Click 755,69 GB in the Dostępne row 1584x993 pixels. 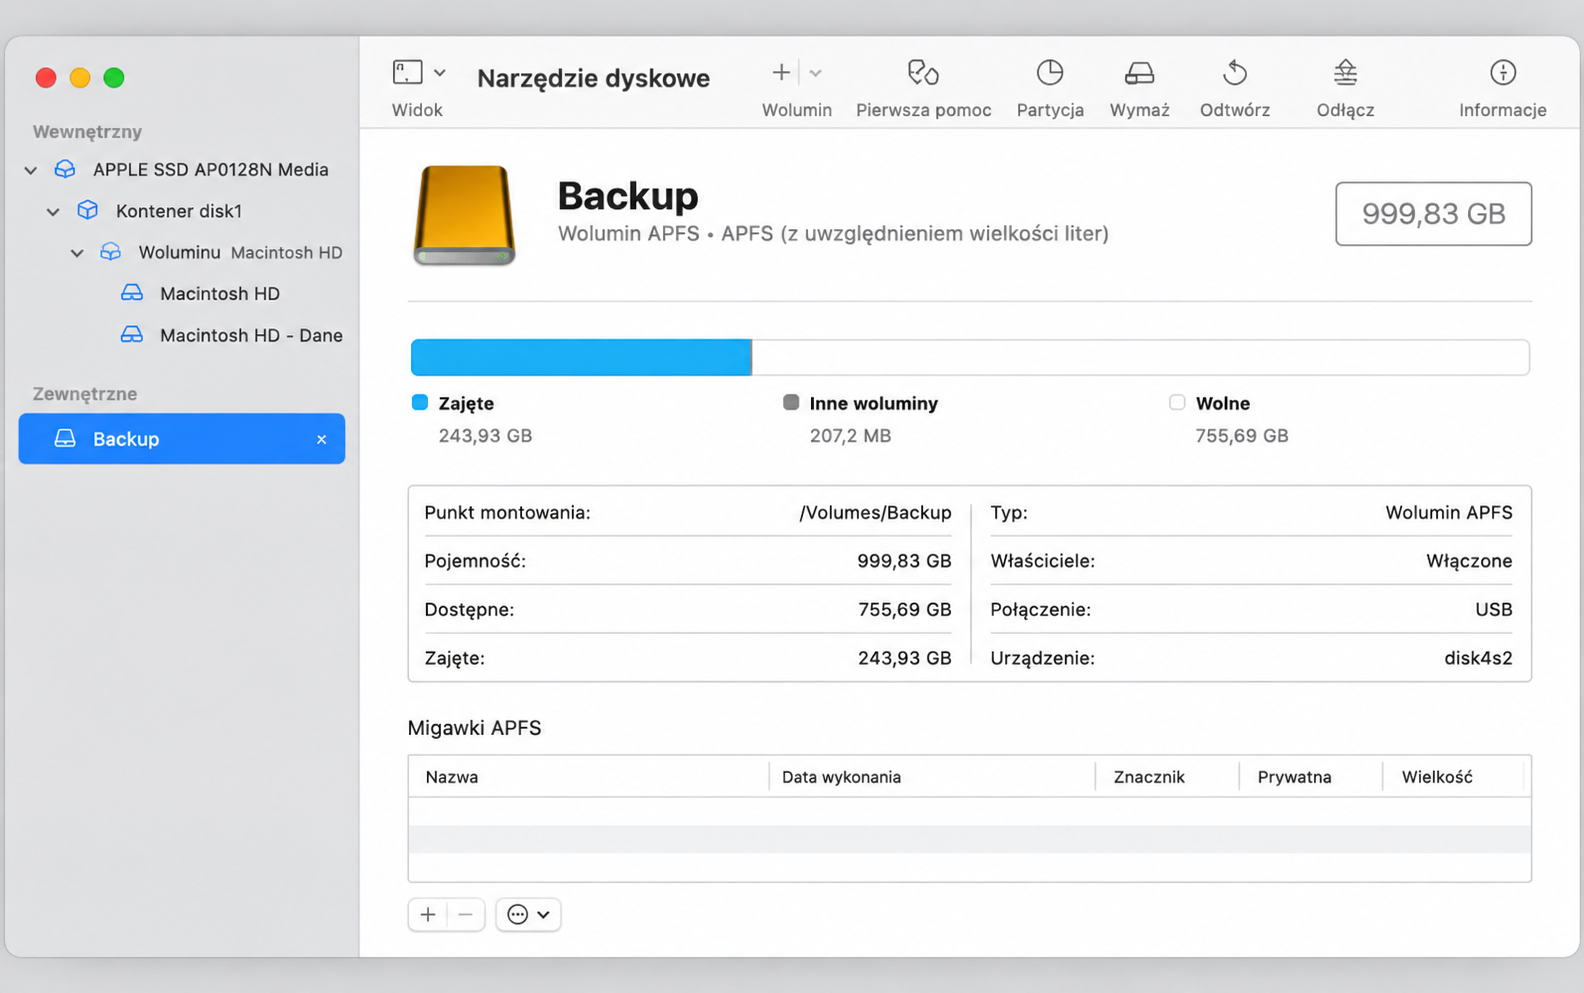904,609
